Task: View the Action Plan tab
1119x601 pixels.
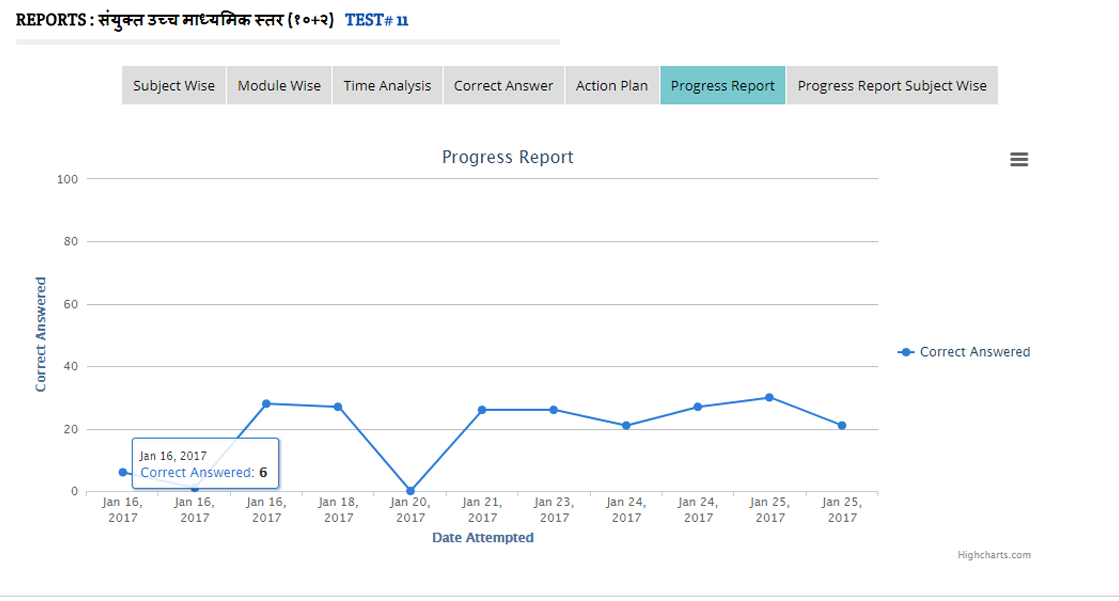Action: pyautogui.click(x=612, y=86)
